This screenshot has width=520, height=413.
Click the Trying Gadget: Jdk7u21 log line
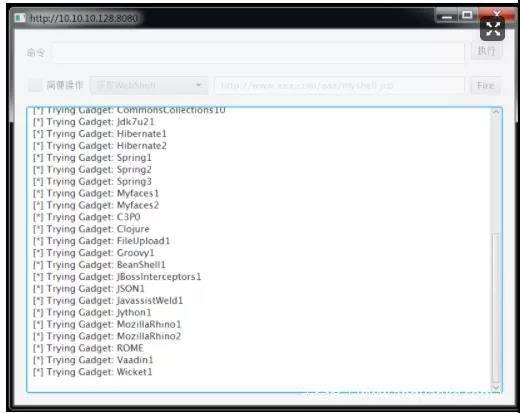[94, 122]
